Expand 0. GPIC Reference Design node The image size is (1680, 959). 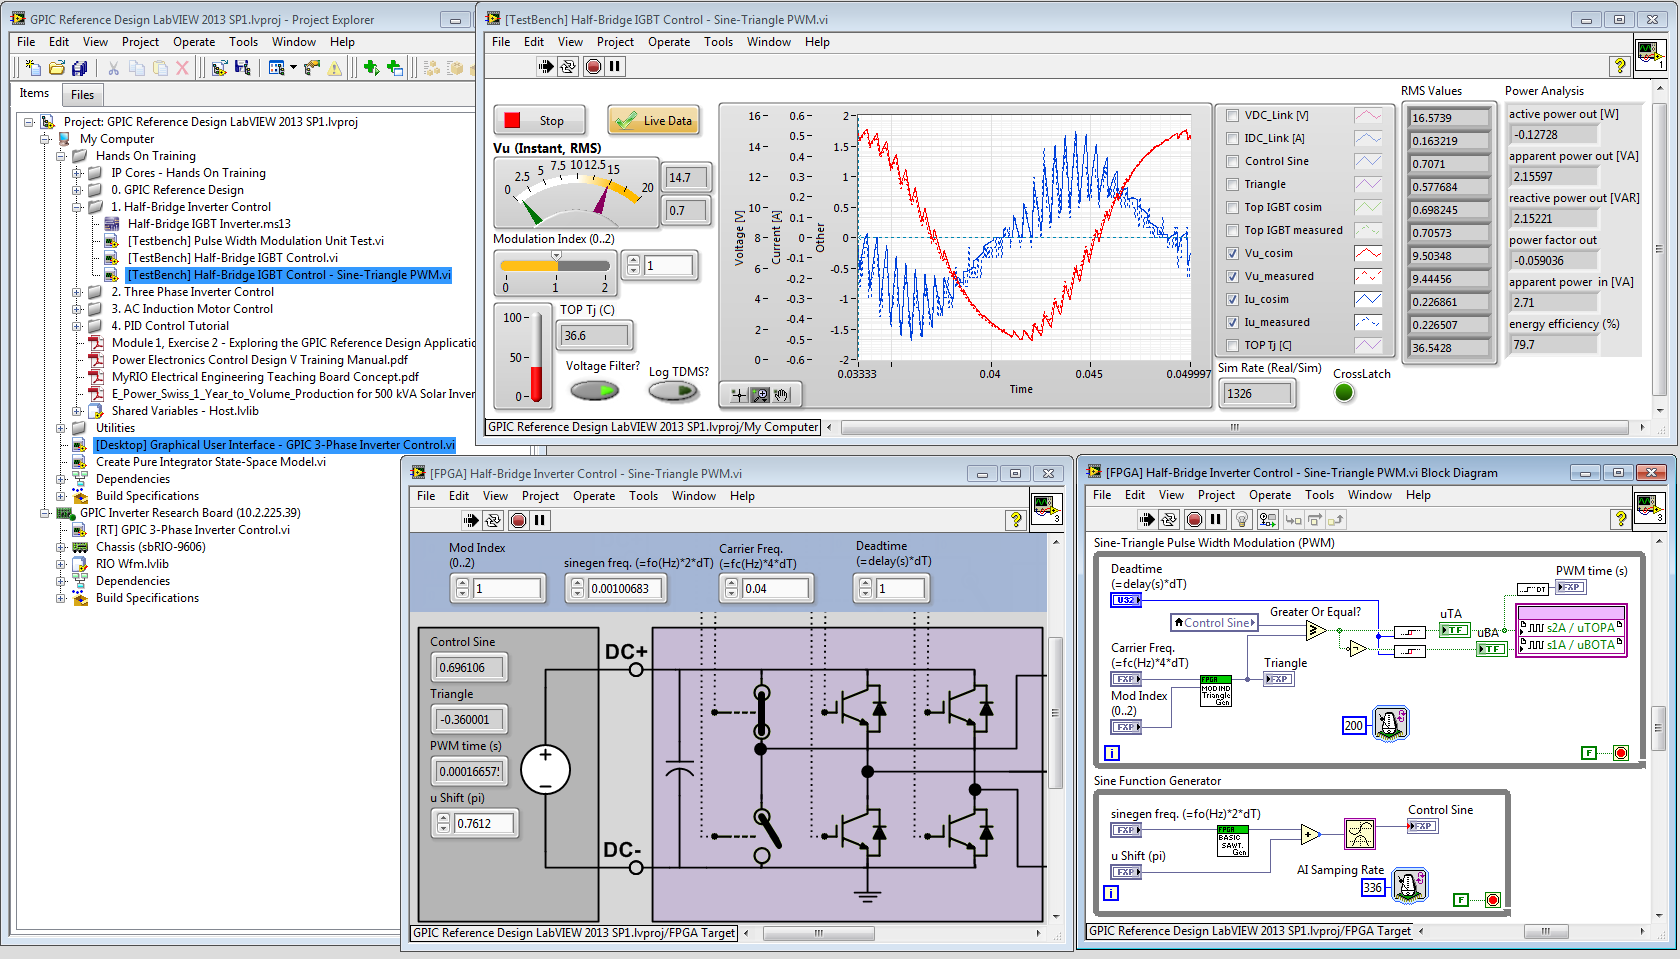click(77, 190)
